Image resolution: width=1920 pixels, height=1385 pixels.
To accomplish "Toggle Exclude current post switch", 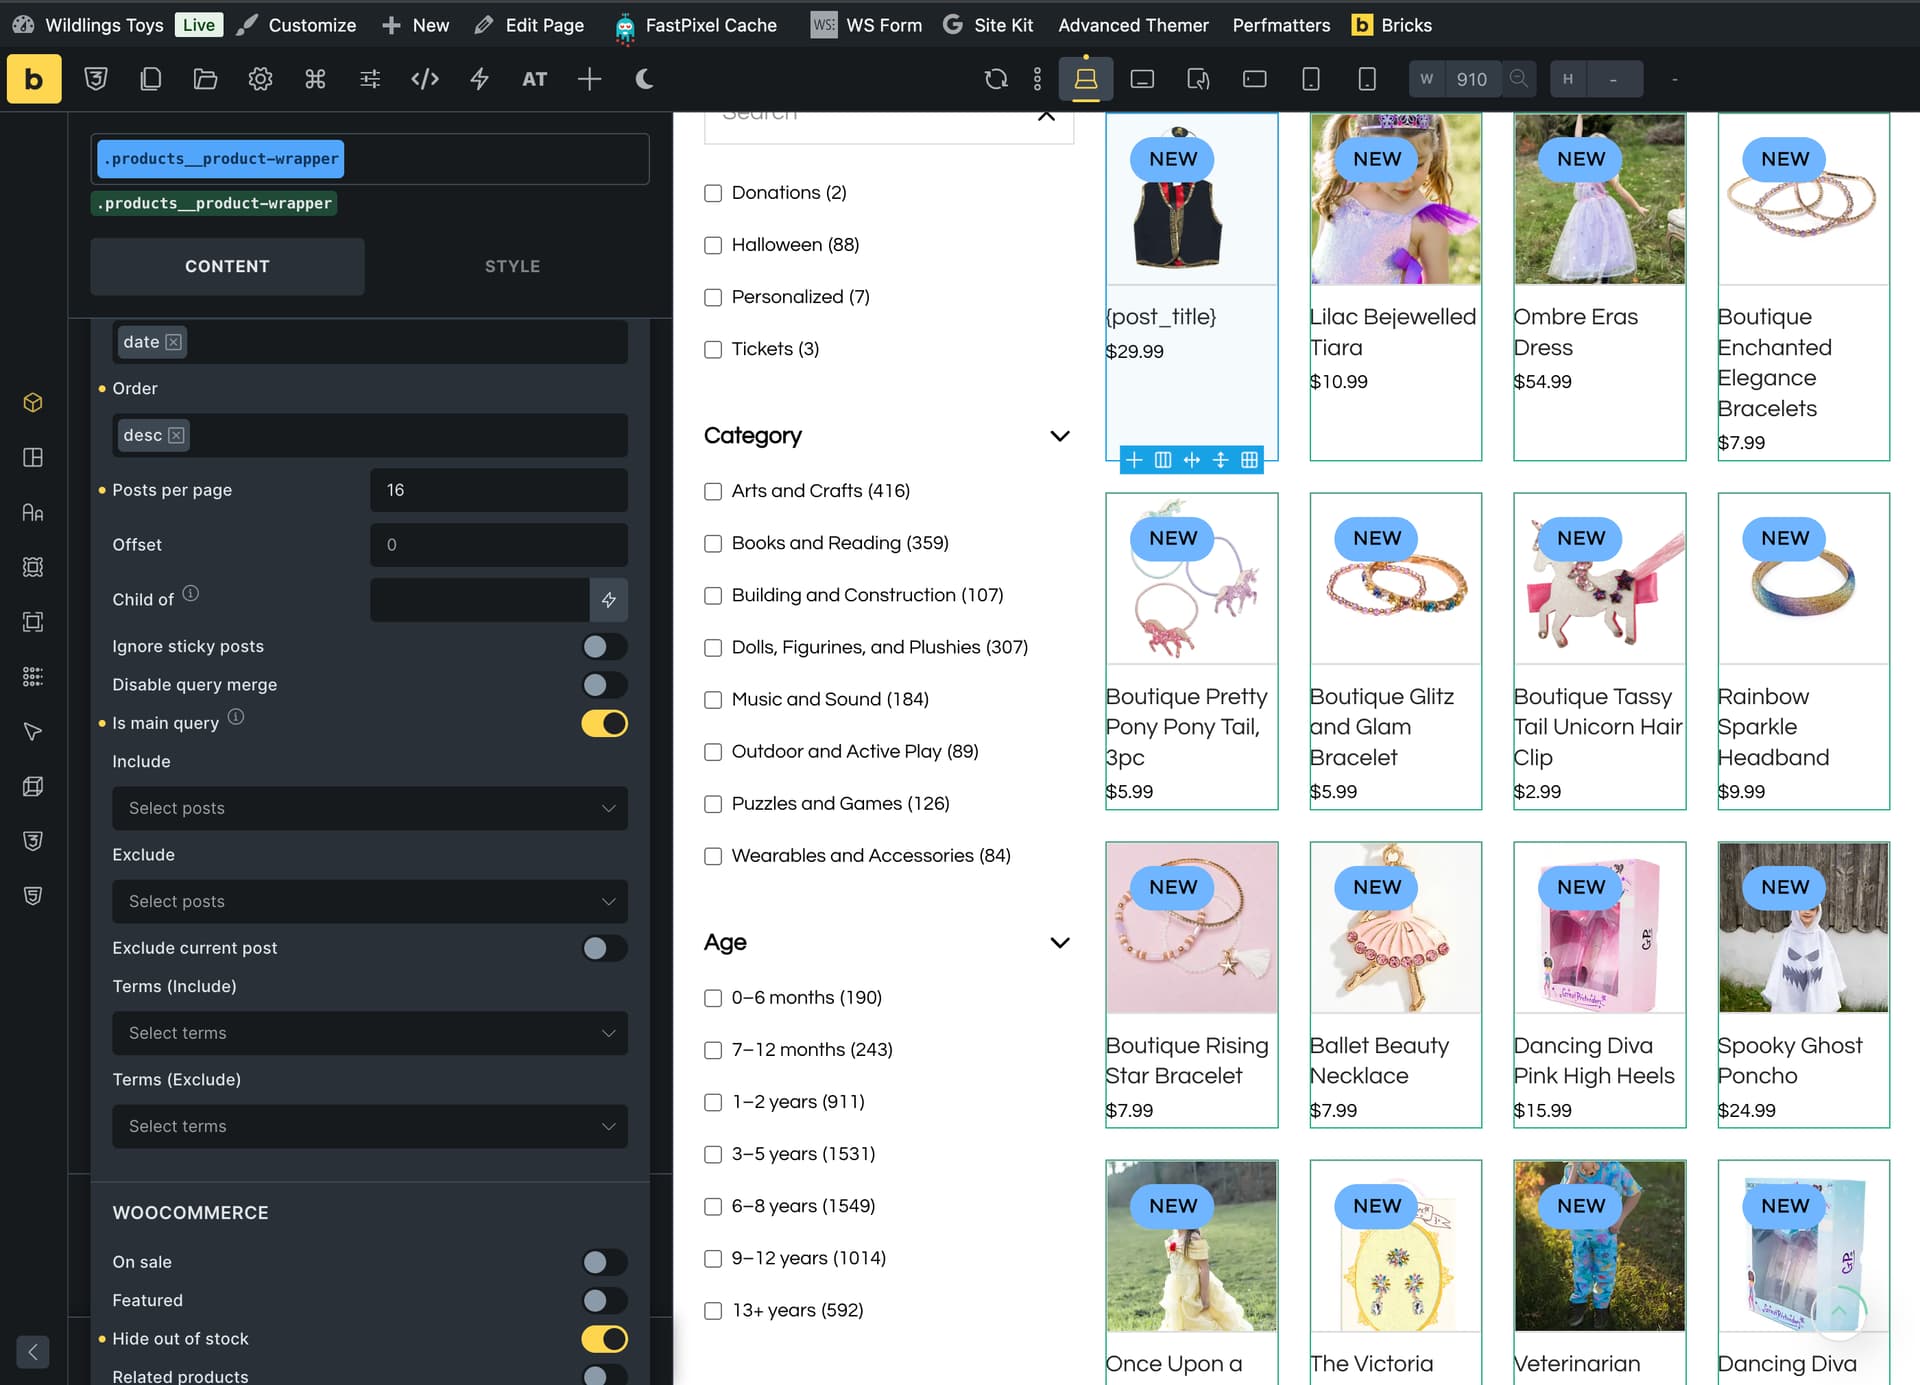I will pos(605,948).
